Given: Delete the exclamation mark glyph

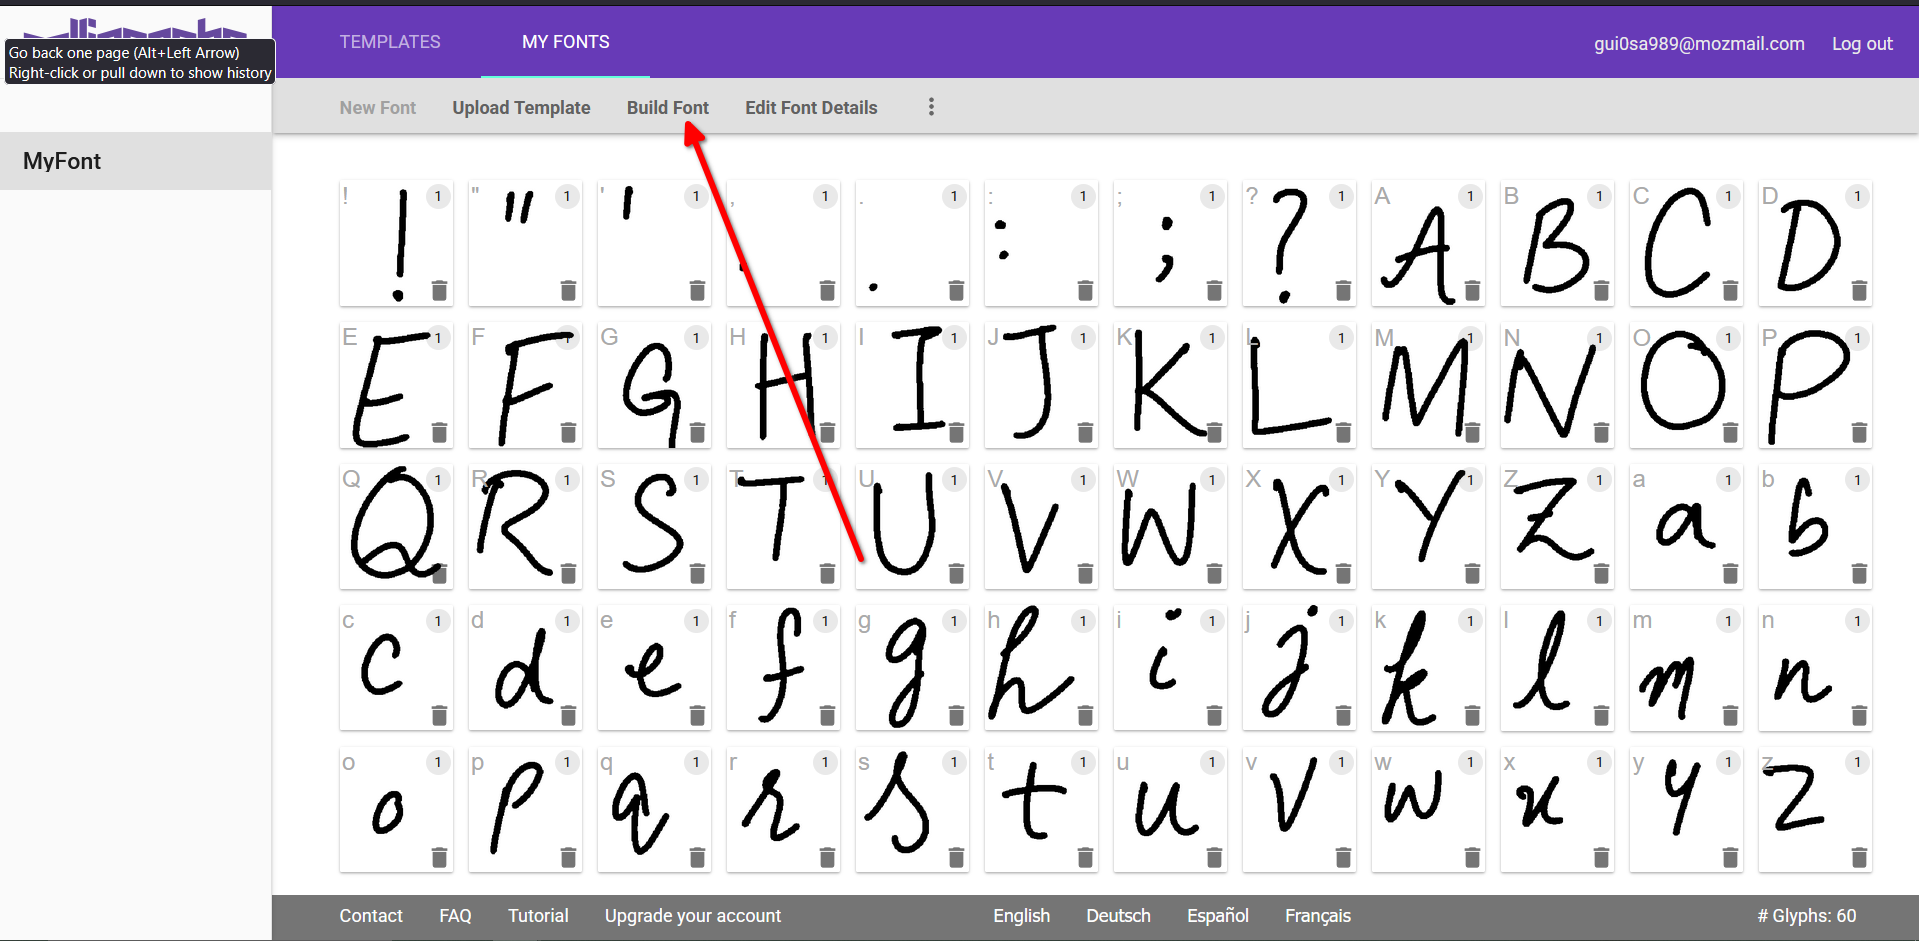Looking at the screenshot, I should click(x=439, y=291).
